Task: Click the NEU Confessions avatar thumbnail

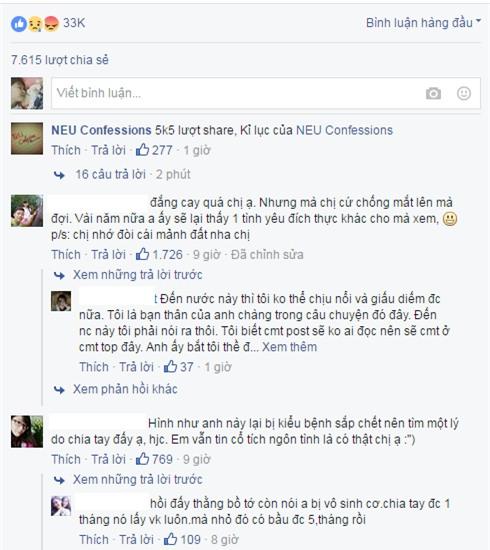Action: [27, 139]
